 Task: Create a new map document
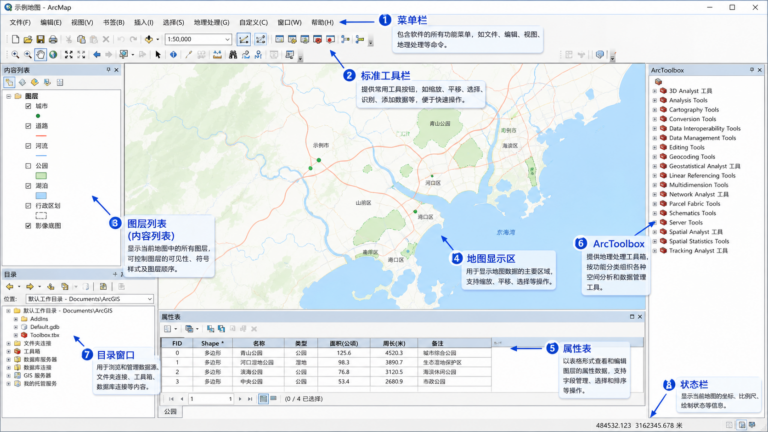(15, 39)
